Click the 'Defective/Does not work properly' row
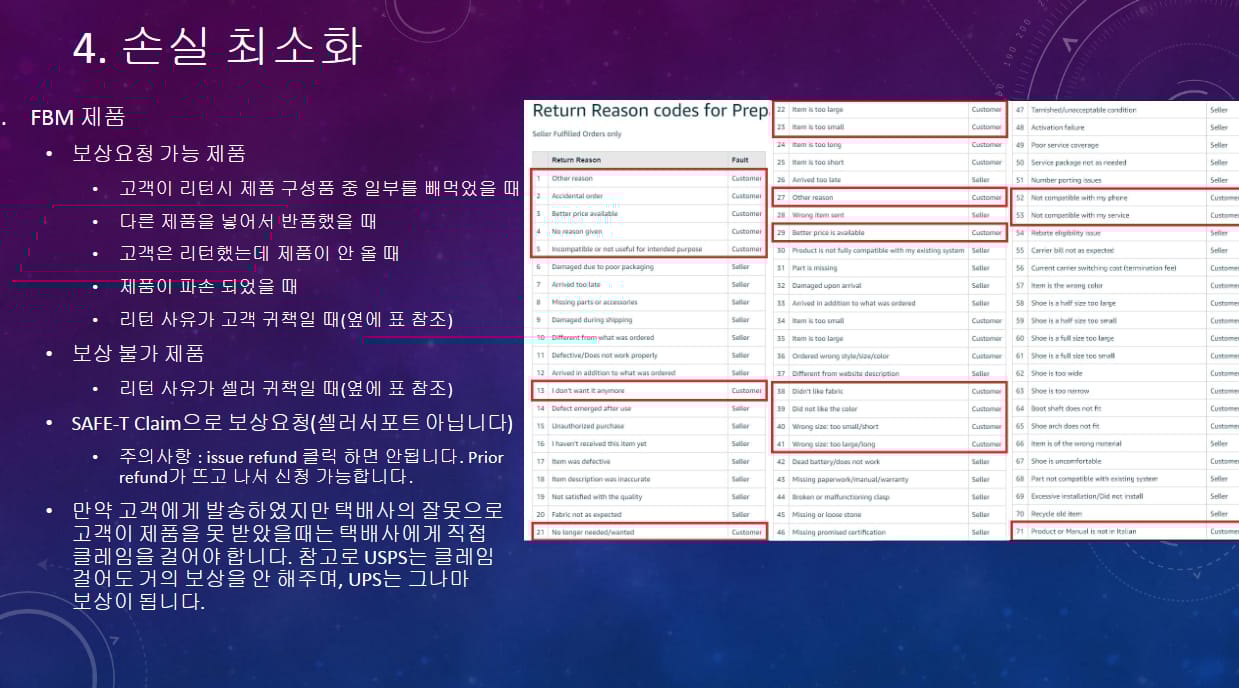Viewport: 1239px width, 688px height. [648, 355]
